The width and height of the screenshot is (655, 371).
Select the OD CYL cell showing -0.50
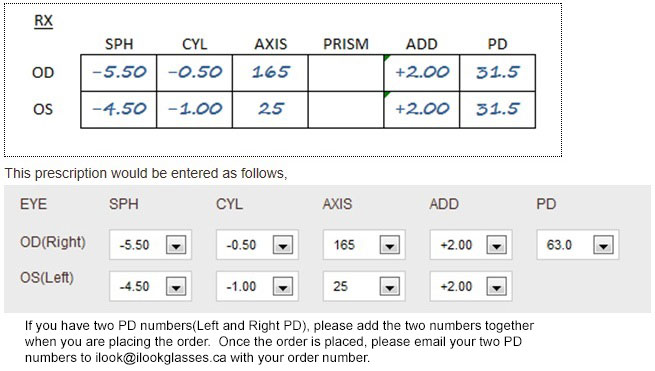tap(195, 73)
